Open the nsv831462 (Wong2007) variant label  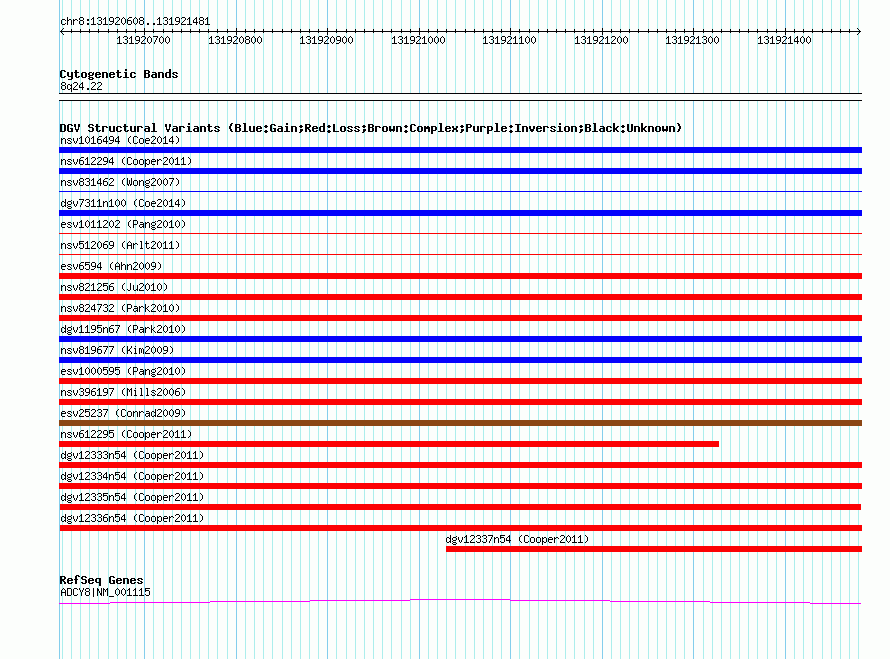tap(120, 182)
